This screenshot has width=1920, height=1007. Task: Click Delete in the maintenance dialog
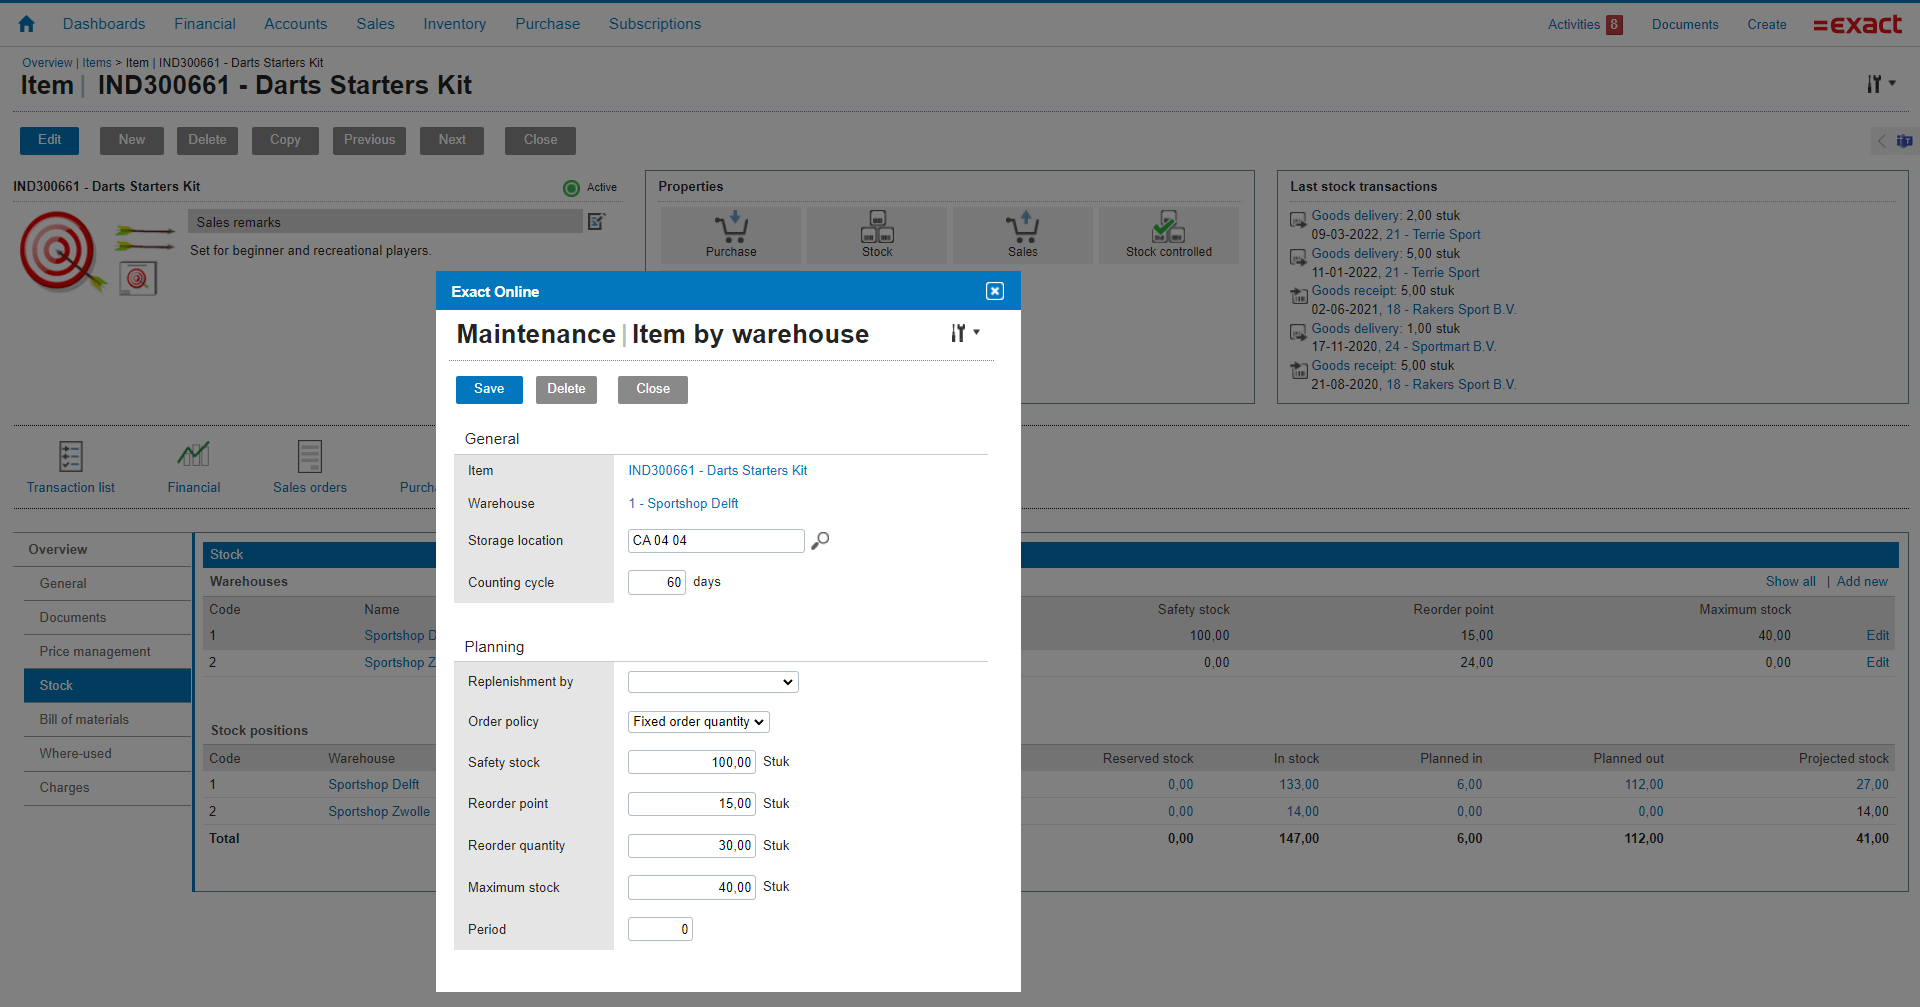566,389
